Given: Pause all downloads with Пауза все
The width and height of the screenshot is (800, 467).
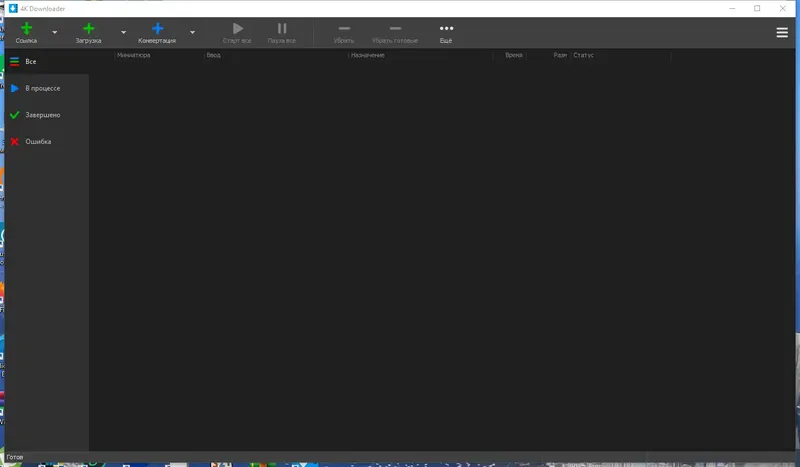Looking at the screenshot, I should click(x=282, y=33).
